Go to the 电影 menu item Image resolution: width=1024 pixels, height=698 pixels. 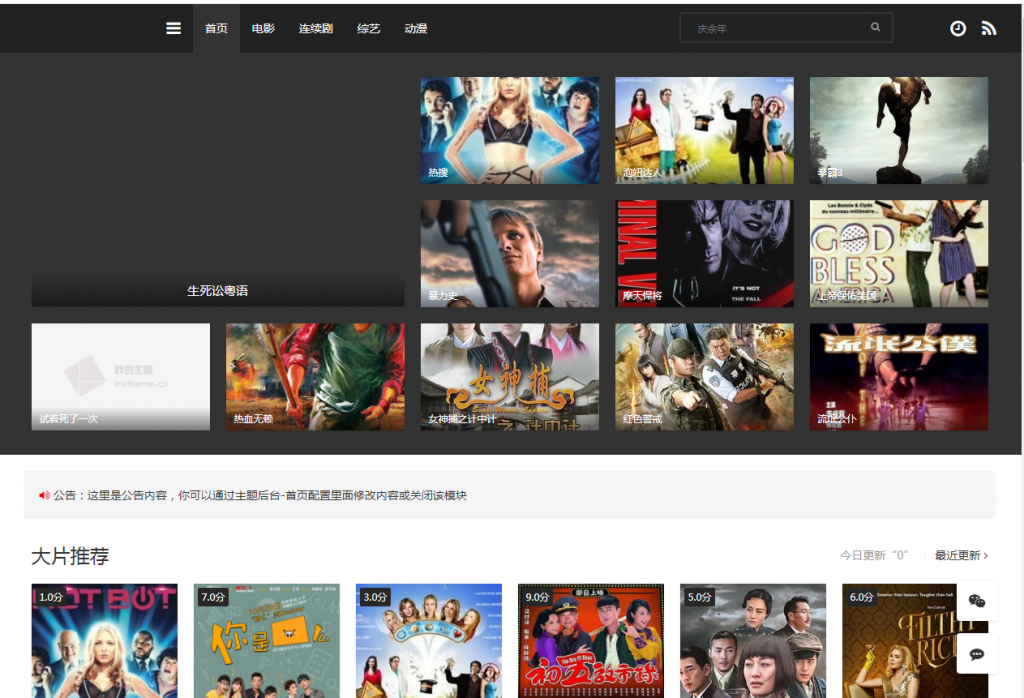click(x=263, y=28)
